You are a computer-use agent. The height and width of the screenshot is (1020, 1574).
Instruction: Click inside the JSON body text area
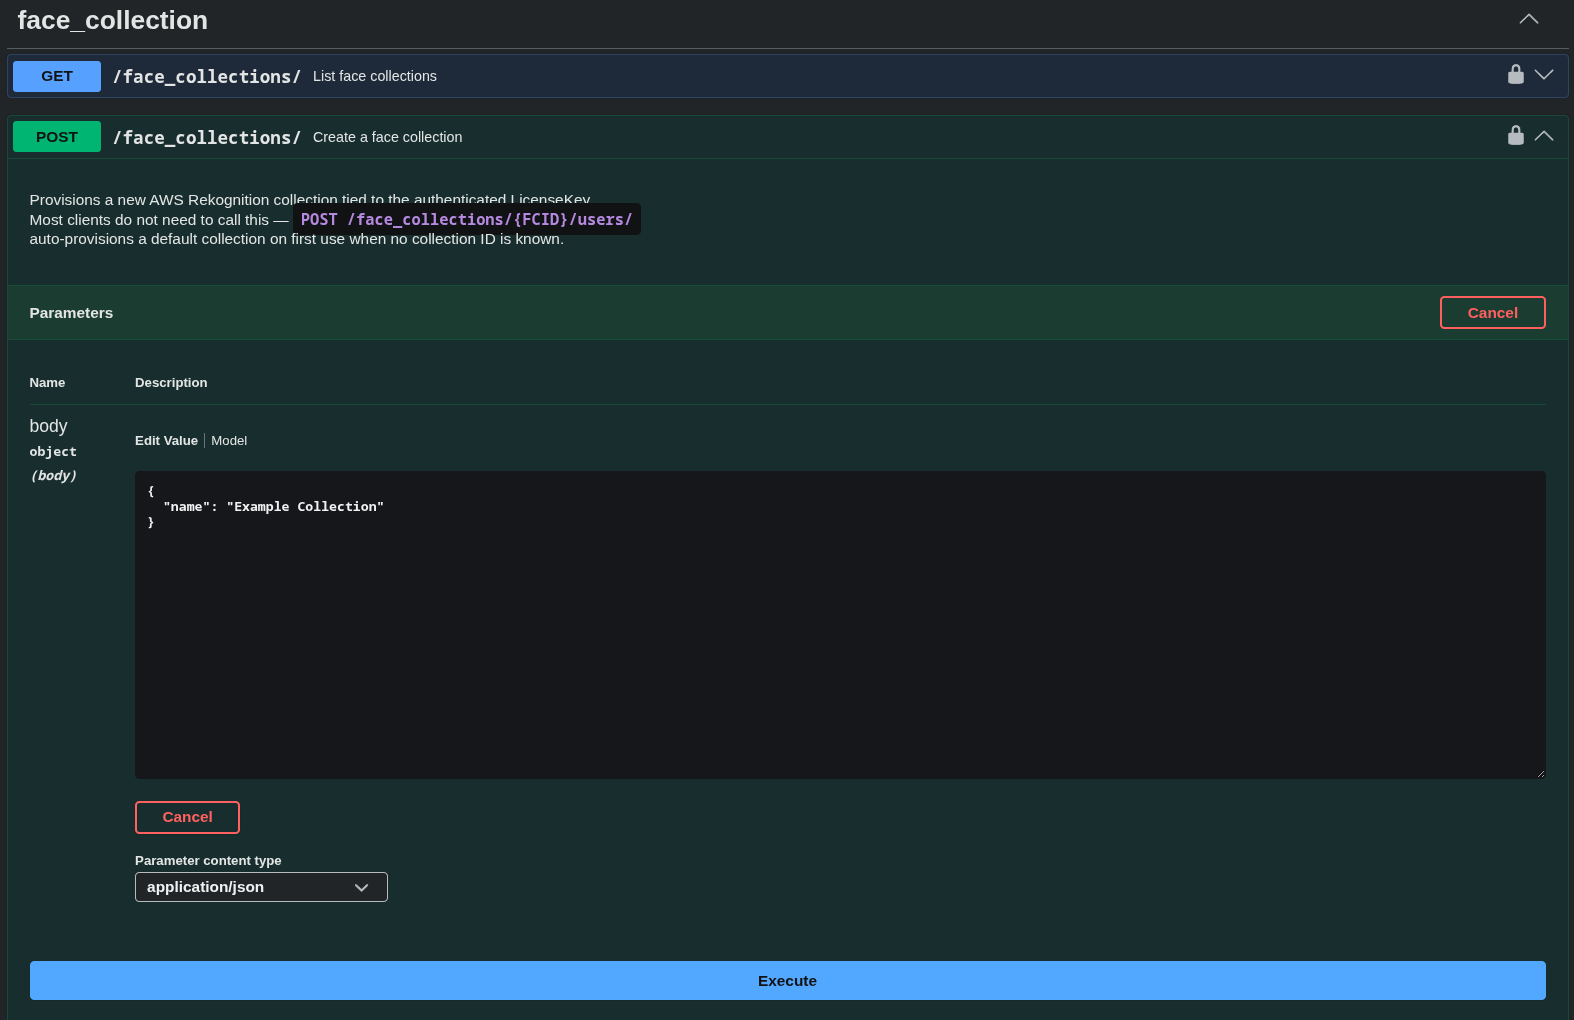coord(840,625)
